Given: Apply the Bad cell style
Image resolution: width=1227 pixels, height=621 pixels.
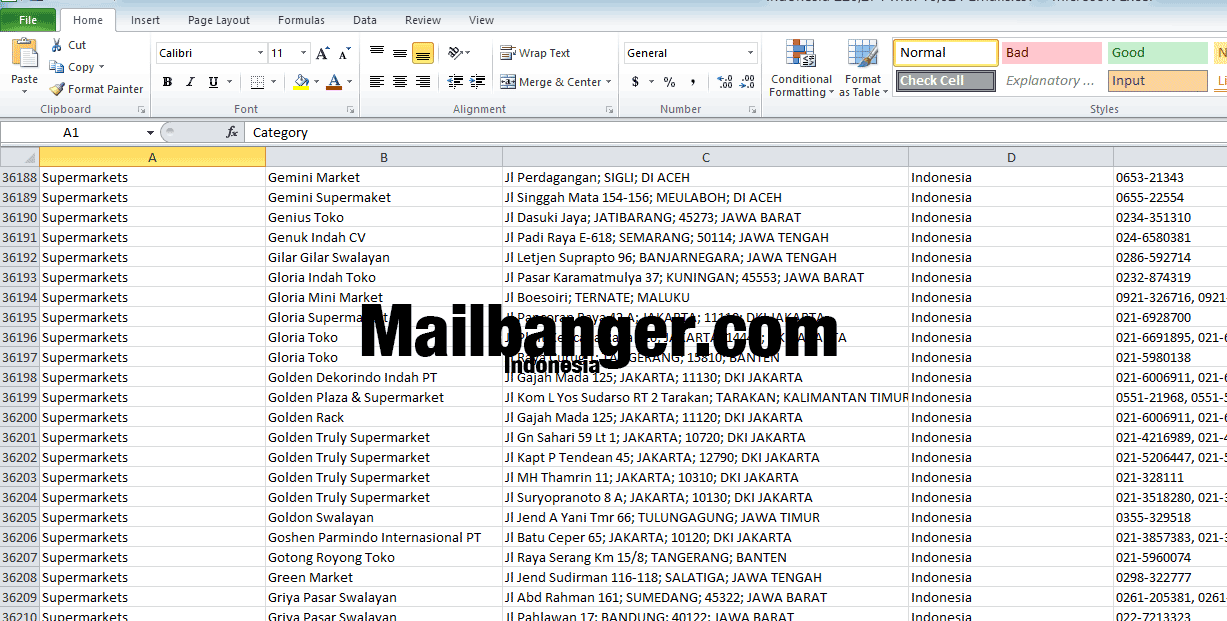Looking at the screenshot, I should (1052, 53).
